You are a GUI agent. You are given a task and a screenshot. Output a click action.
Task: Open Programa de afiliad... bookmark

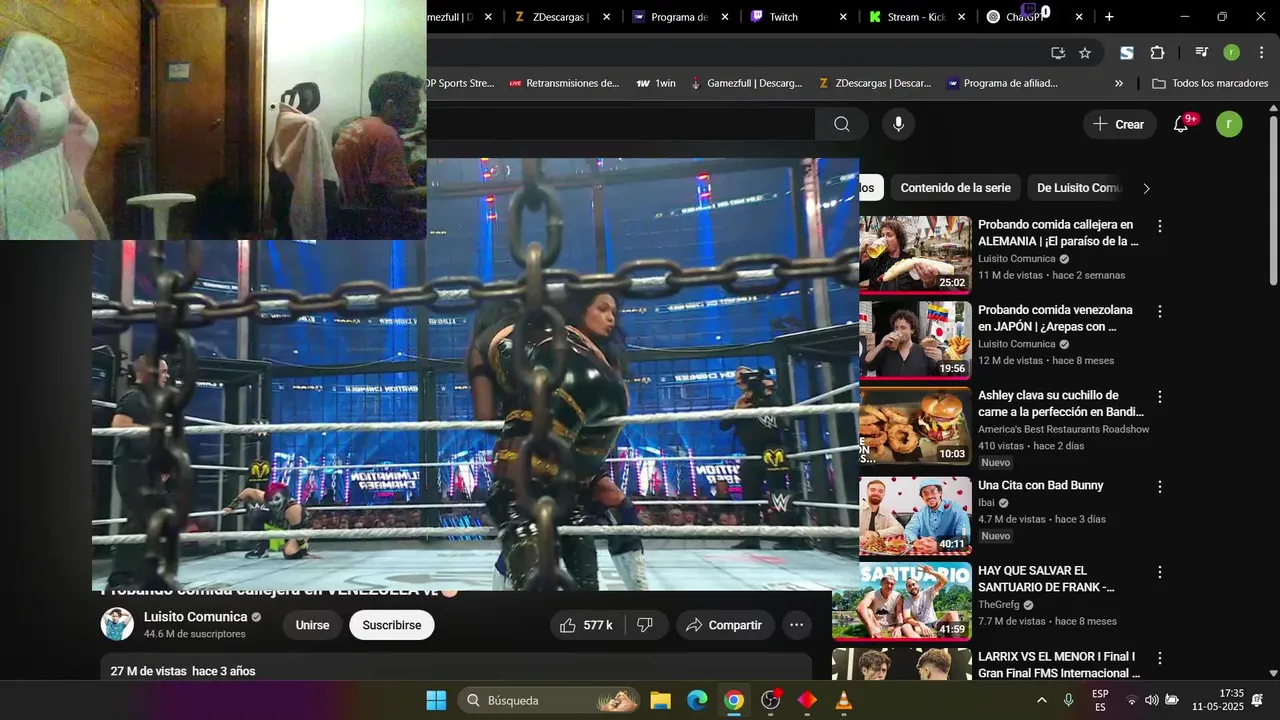pyautogui.click(x=1001, y=83)
